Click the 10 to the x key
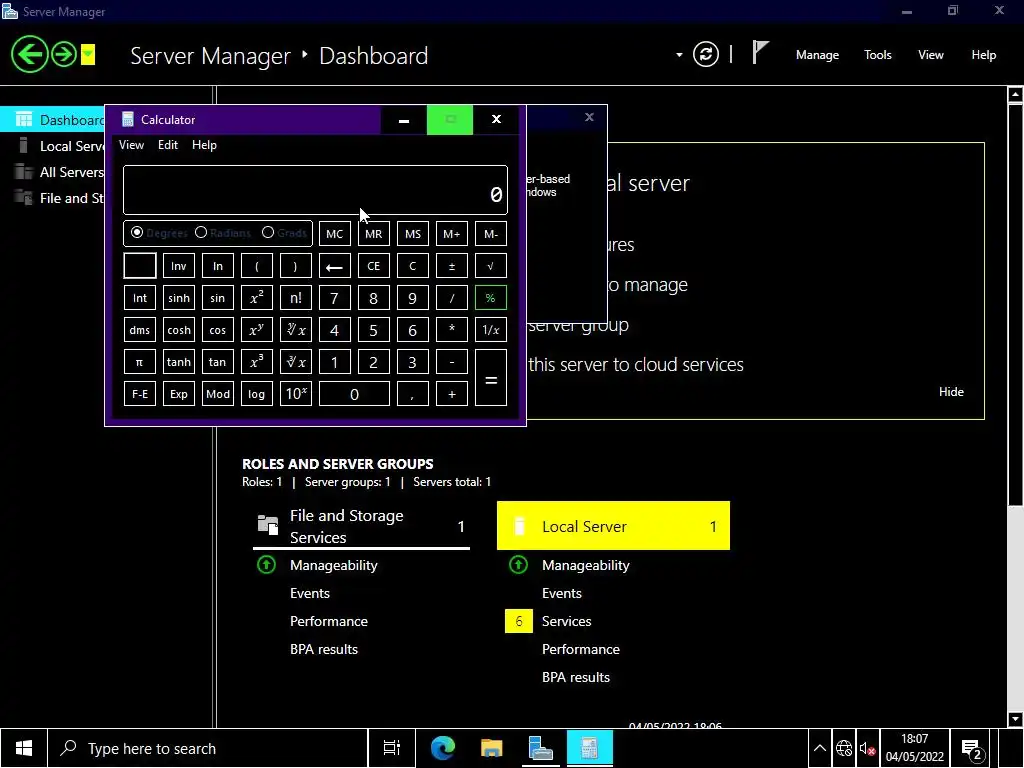Image resolution: width=1024 pixels, height=768 pixels. click(x=296, y=394)
